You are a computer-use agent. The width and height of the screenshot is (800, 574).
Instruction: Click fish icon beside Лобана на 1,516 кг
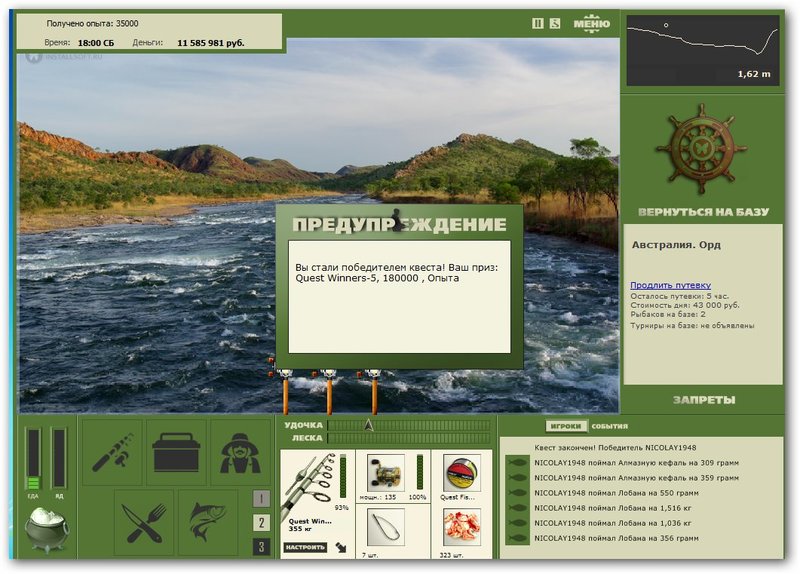point(517,508)
